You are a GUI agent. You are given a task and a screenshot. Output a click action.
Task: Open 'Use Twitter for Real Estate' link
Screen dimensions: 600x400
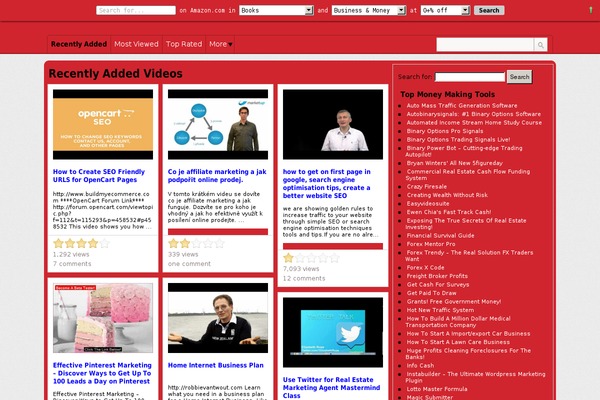pos(331,387)
